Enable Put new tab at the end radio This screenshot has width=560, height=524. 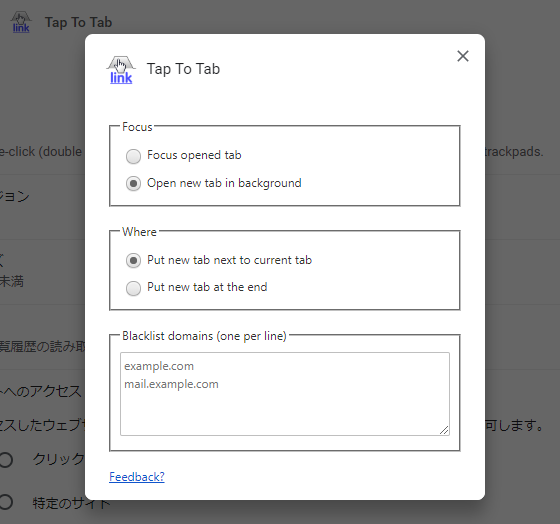tap(133, 288)
